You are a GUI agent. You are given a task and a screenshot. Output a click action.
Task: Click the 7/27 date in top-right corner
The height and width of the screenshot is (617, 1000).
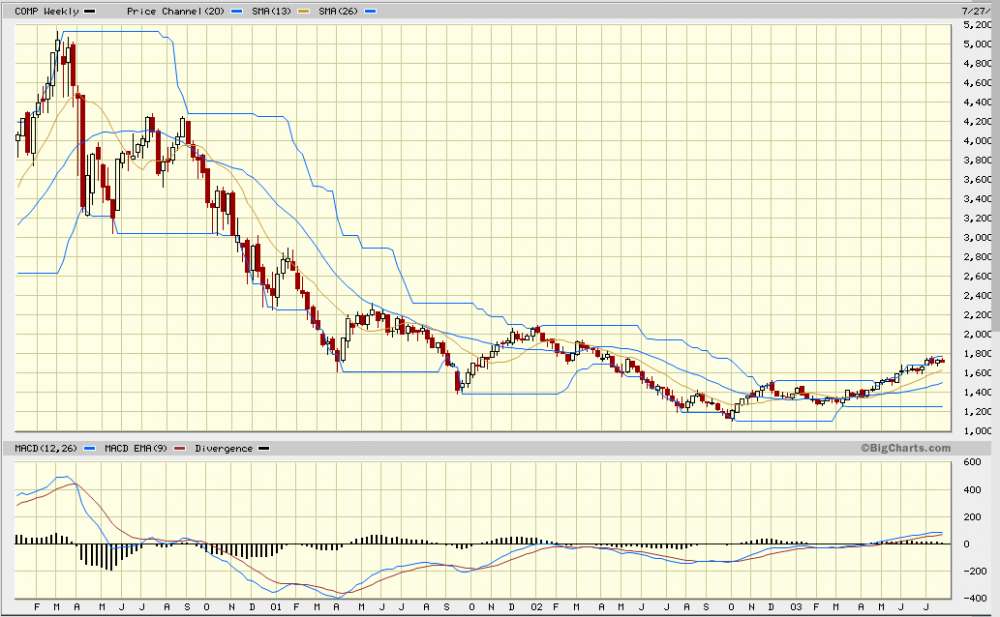click(x=985, y=9)
